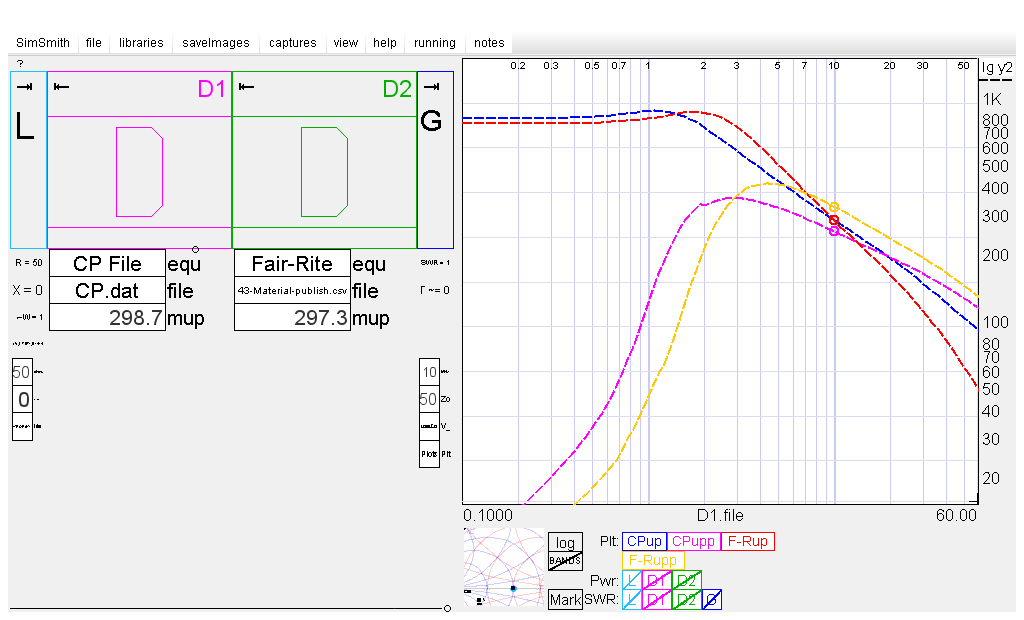Click the generator V_ mode field
This screenshot has width=1024, height=620.
pyautogui.click(x=429, y=427)
